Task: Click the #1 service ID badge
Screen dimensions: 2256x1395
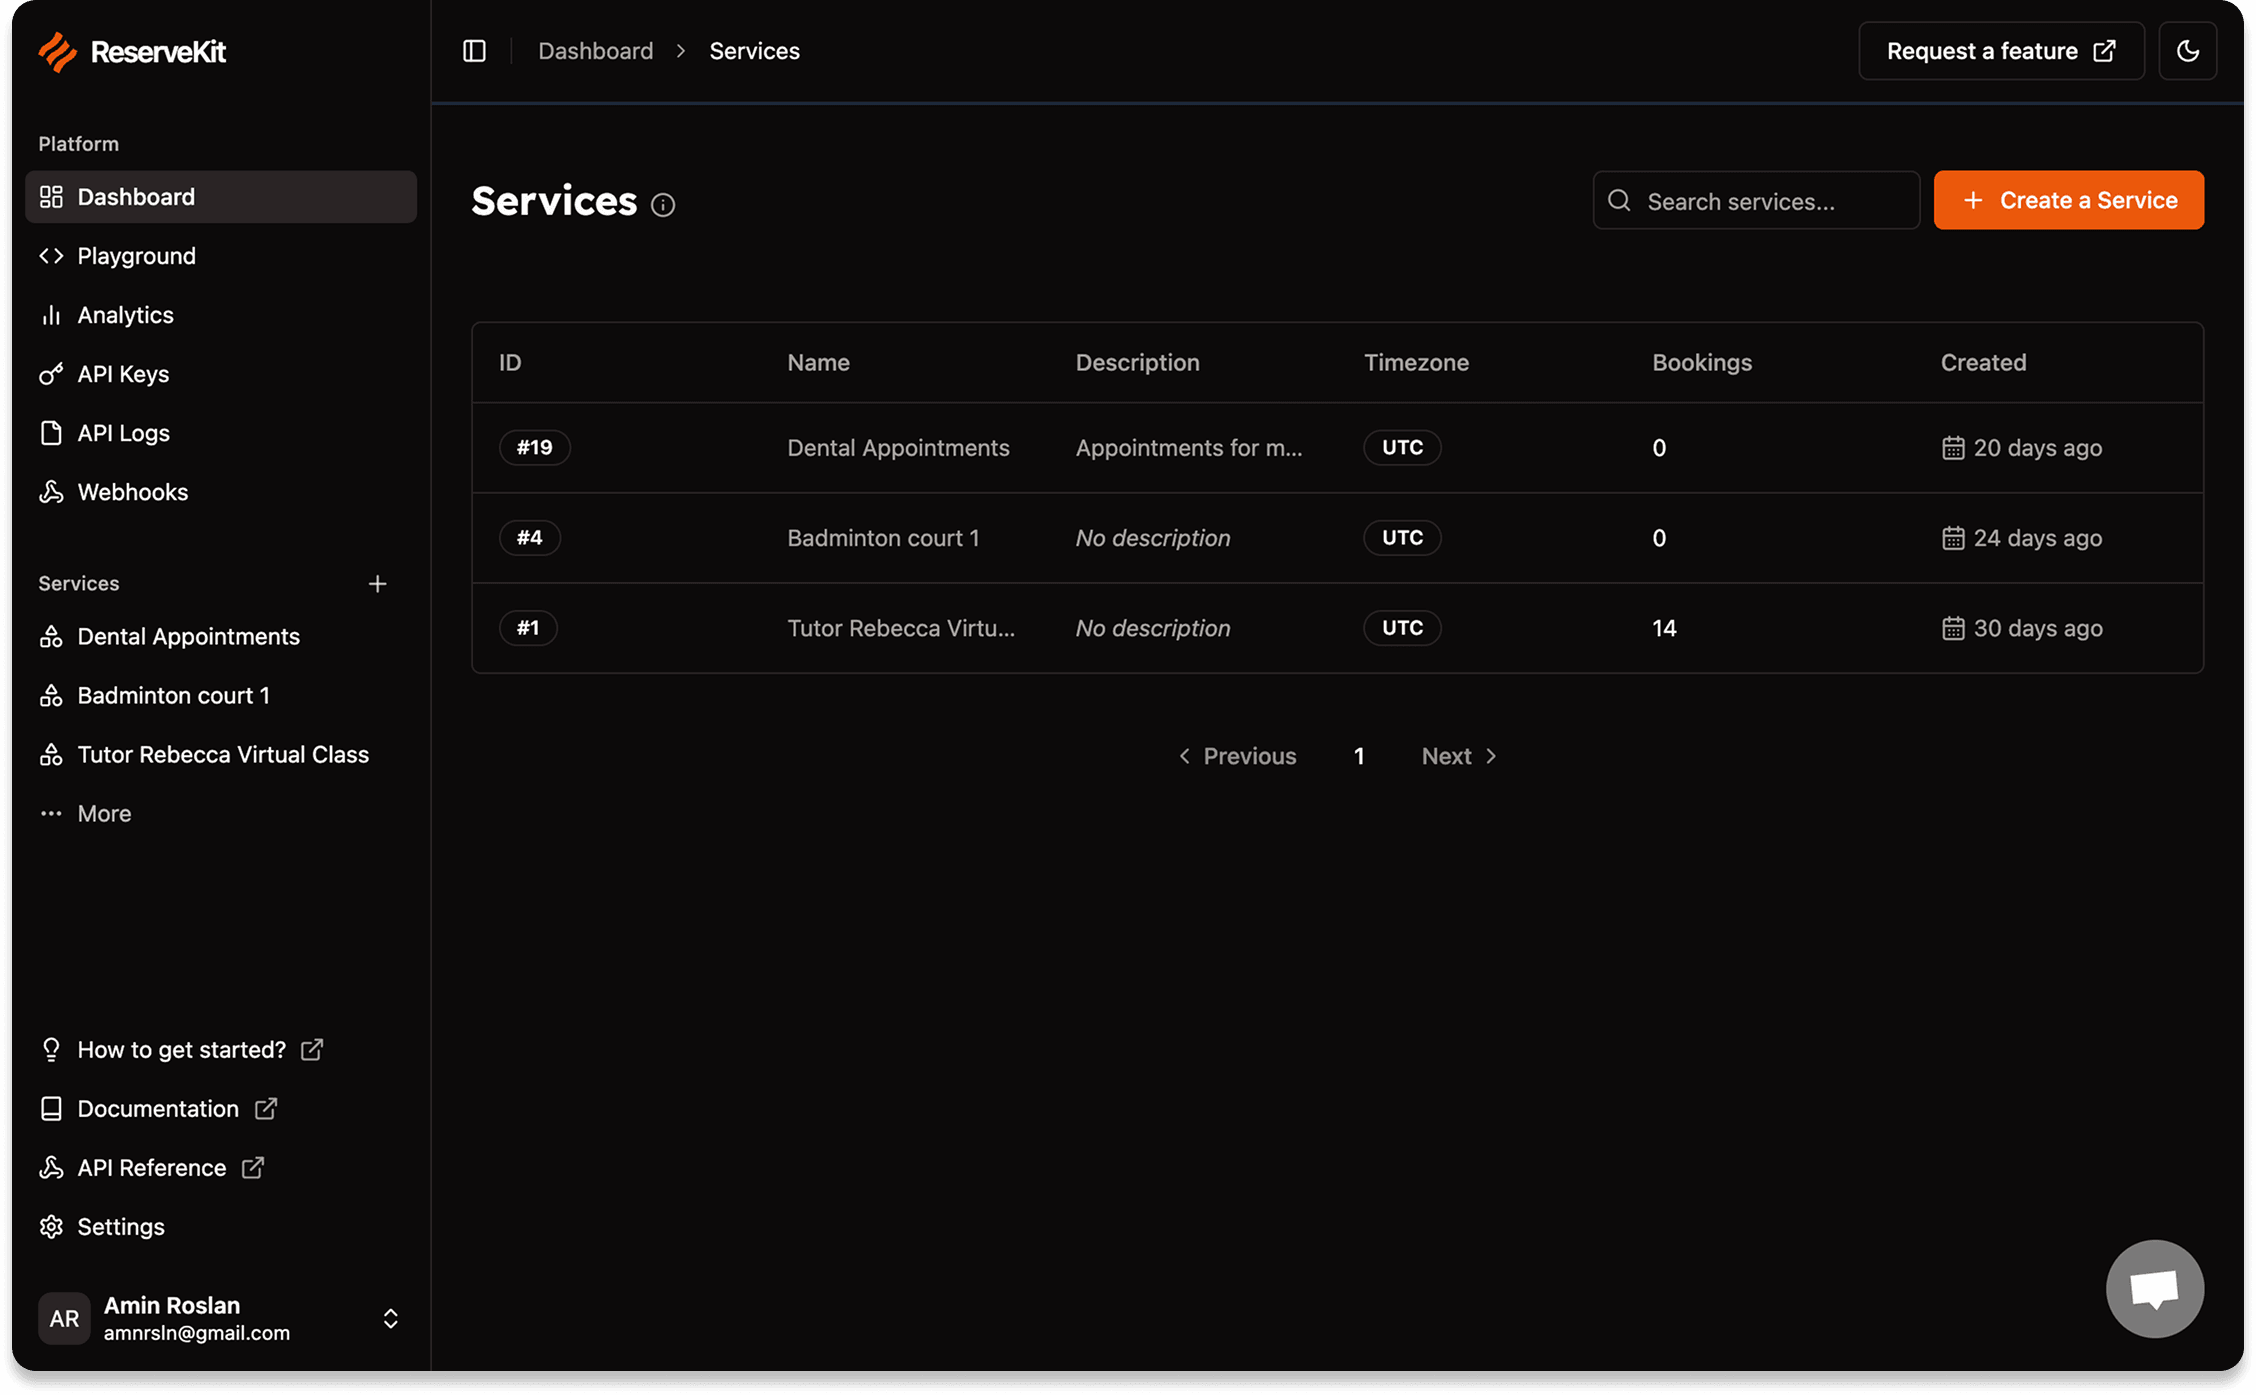Action: click(527, 628)
